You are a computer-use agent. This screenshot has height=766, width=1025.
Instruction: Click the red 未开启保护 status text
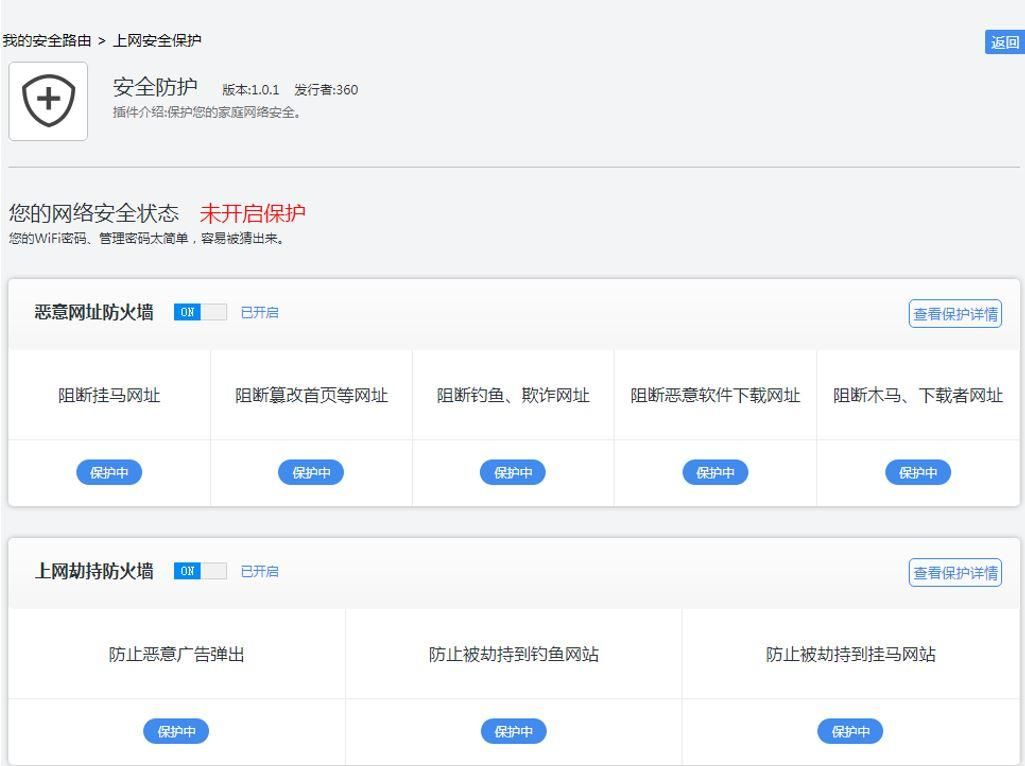[x=252, y=213]
